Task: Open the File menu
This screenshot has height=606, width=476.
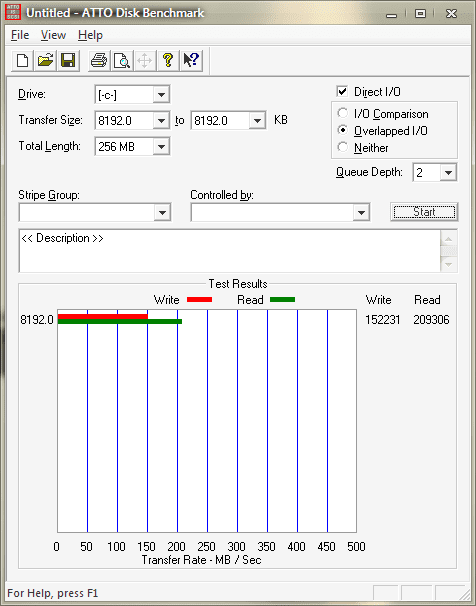Action: pos(20,35)
